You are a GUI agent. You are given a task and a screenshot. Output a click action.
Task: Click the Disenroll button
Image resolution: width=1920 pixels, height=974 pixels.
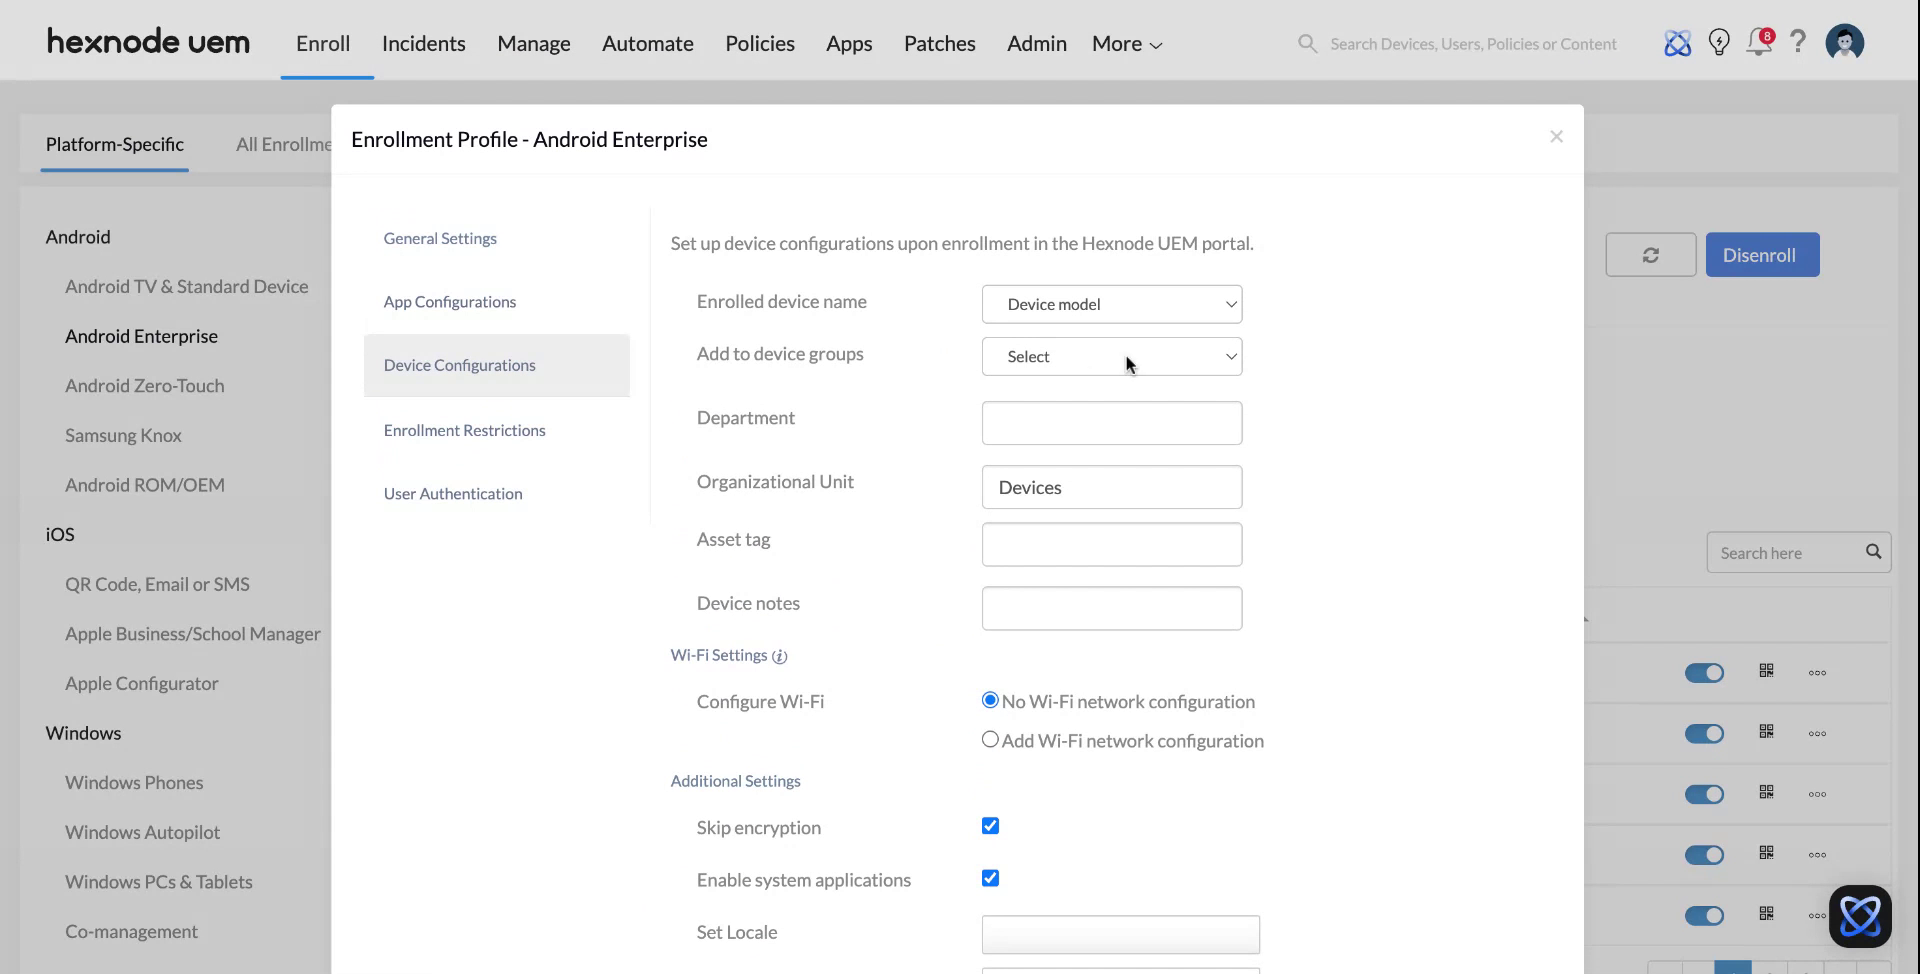click(x=1762, y=254)
